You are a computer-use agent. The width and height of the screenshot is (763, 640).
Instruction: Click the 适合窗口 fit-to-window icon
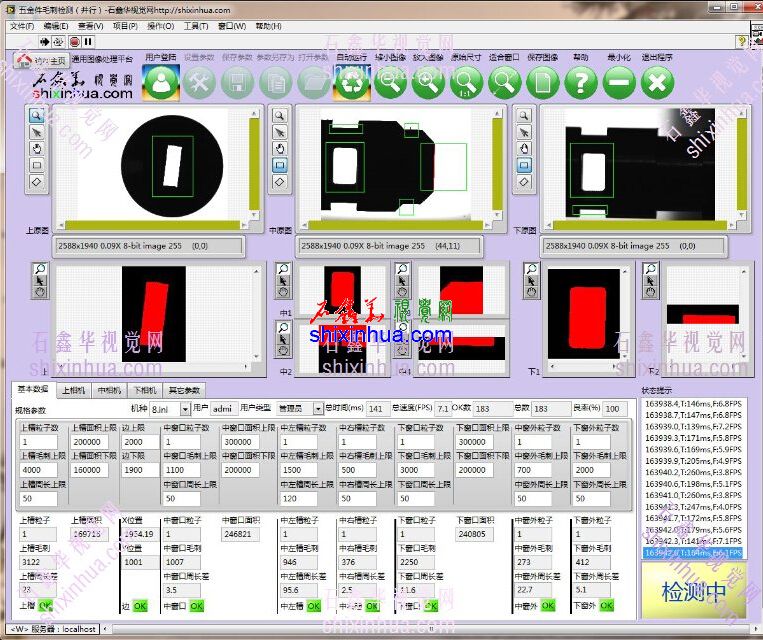pyautogui.click(x=504, y=82)
